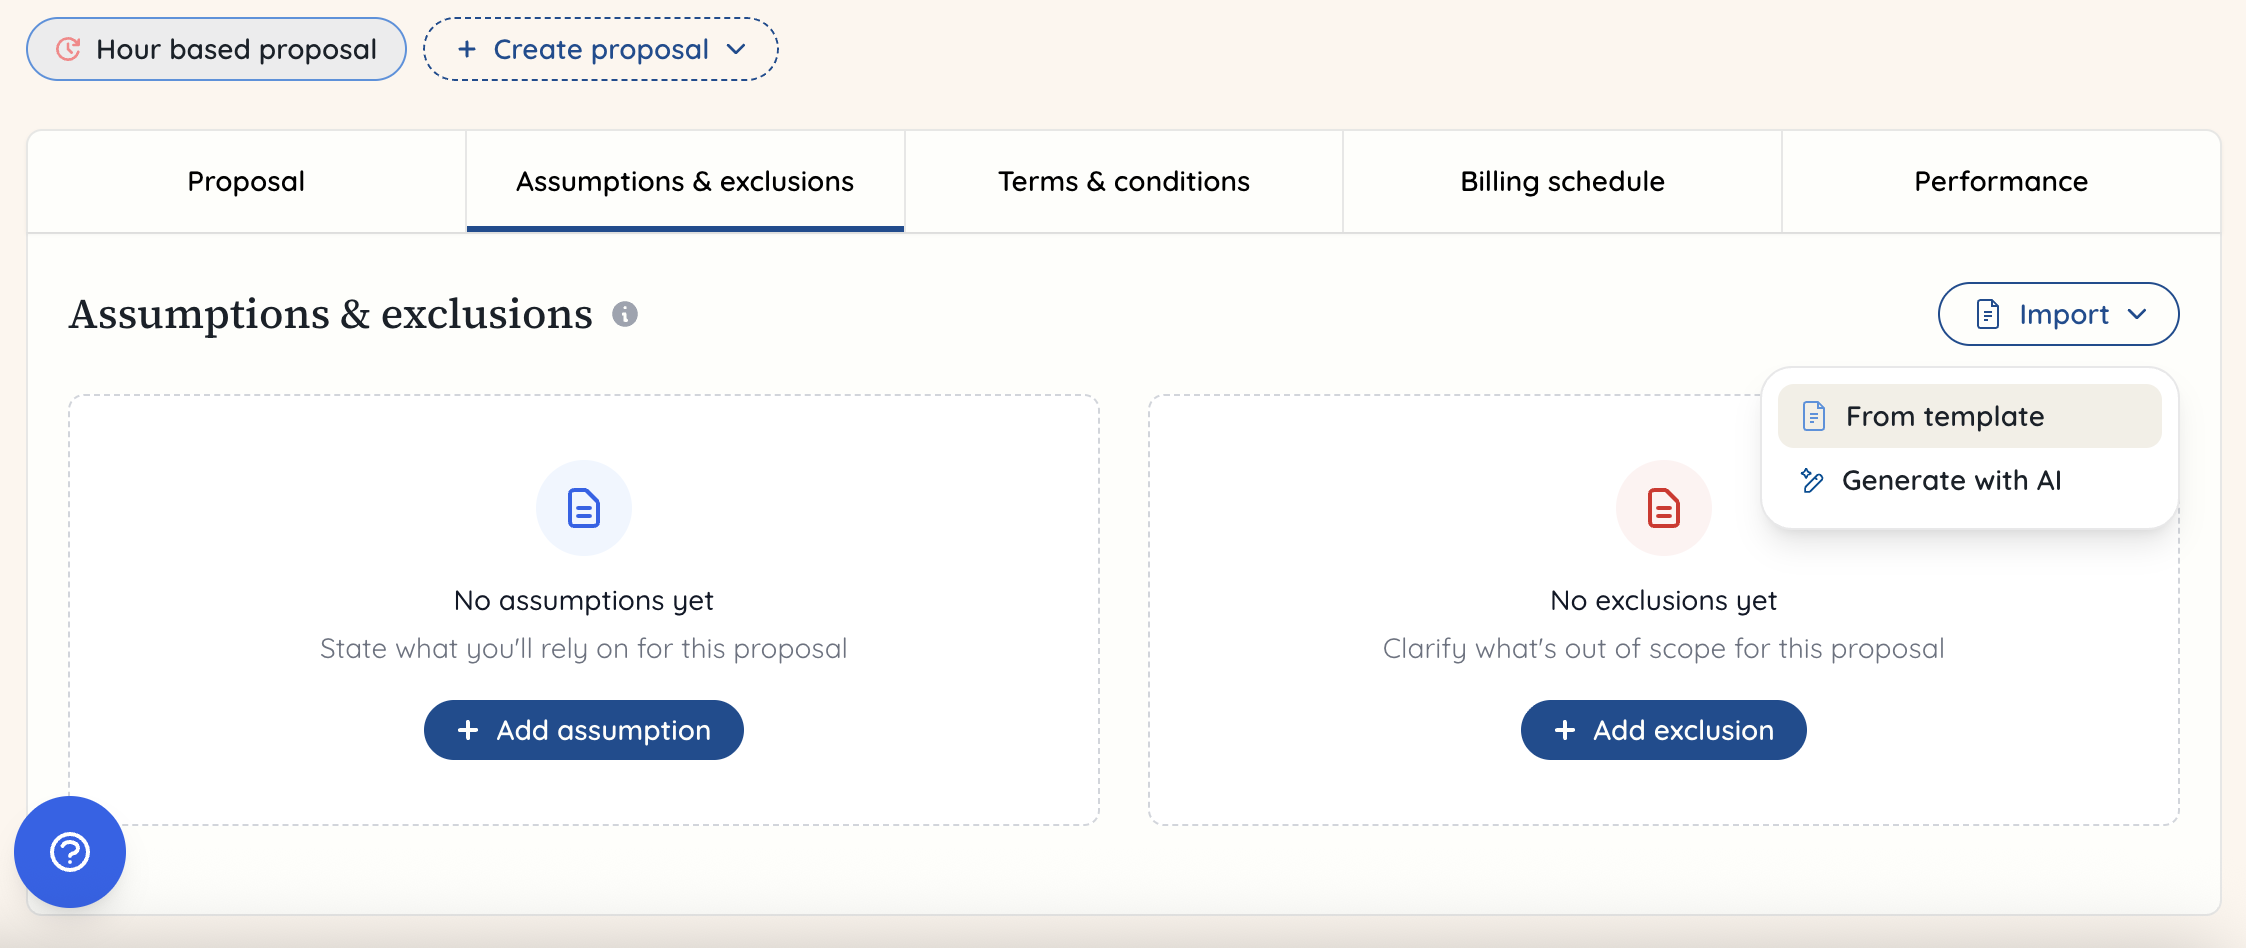This screenshot has height=948, width=2246.
Task: Click the blue document icon above No assumptions yet
Action: (x=583, y=507)
